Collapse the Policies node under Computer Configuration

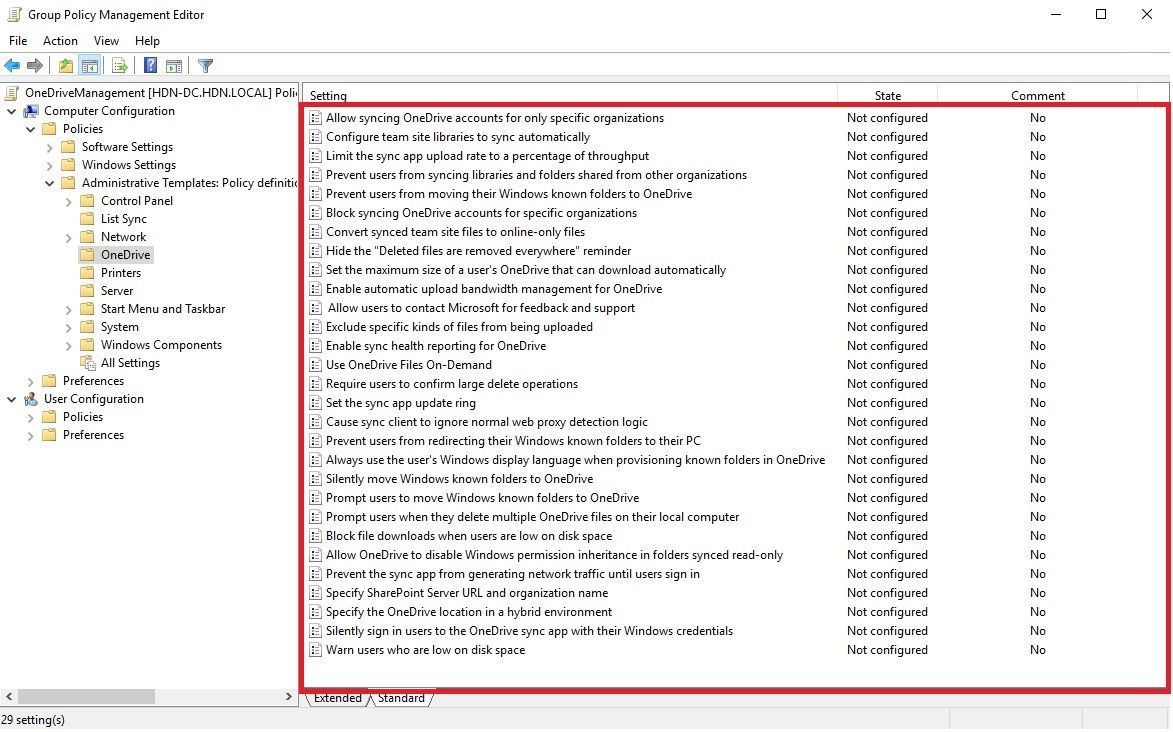click(31, 129)
